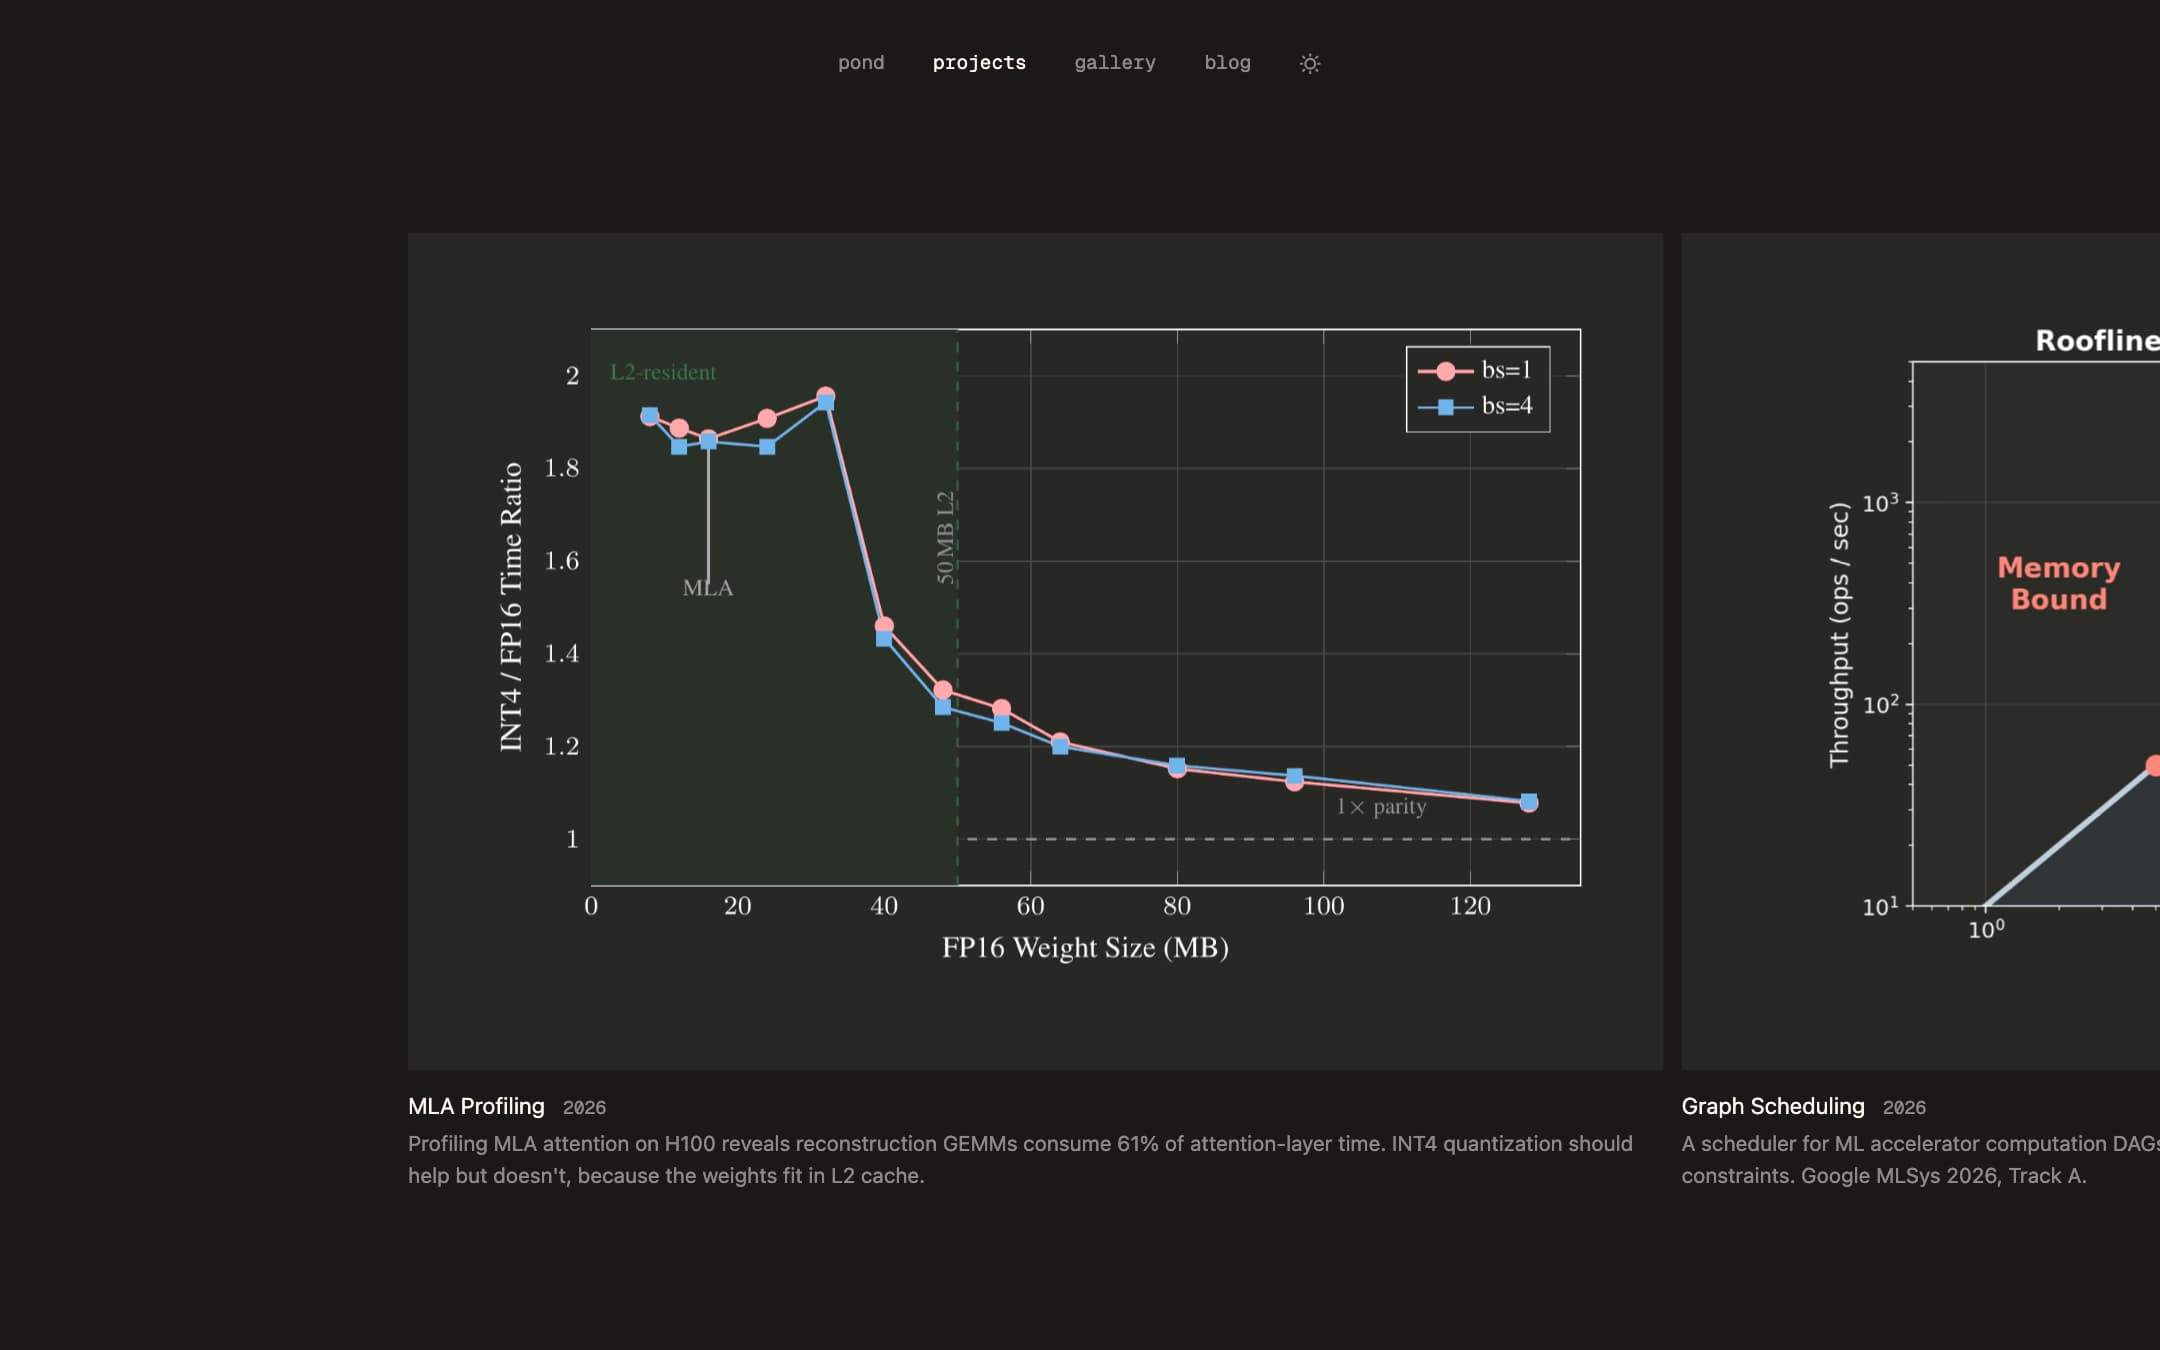Image resolution: width=2160 pixels, height=1350 pixels.
Task: Open the Graph Scheduling roofline thumbnail
Action: coord(1920,651)
